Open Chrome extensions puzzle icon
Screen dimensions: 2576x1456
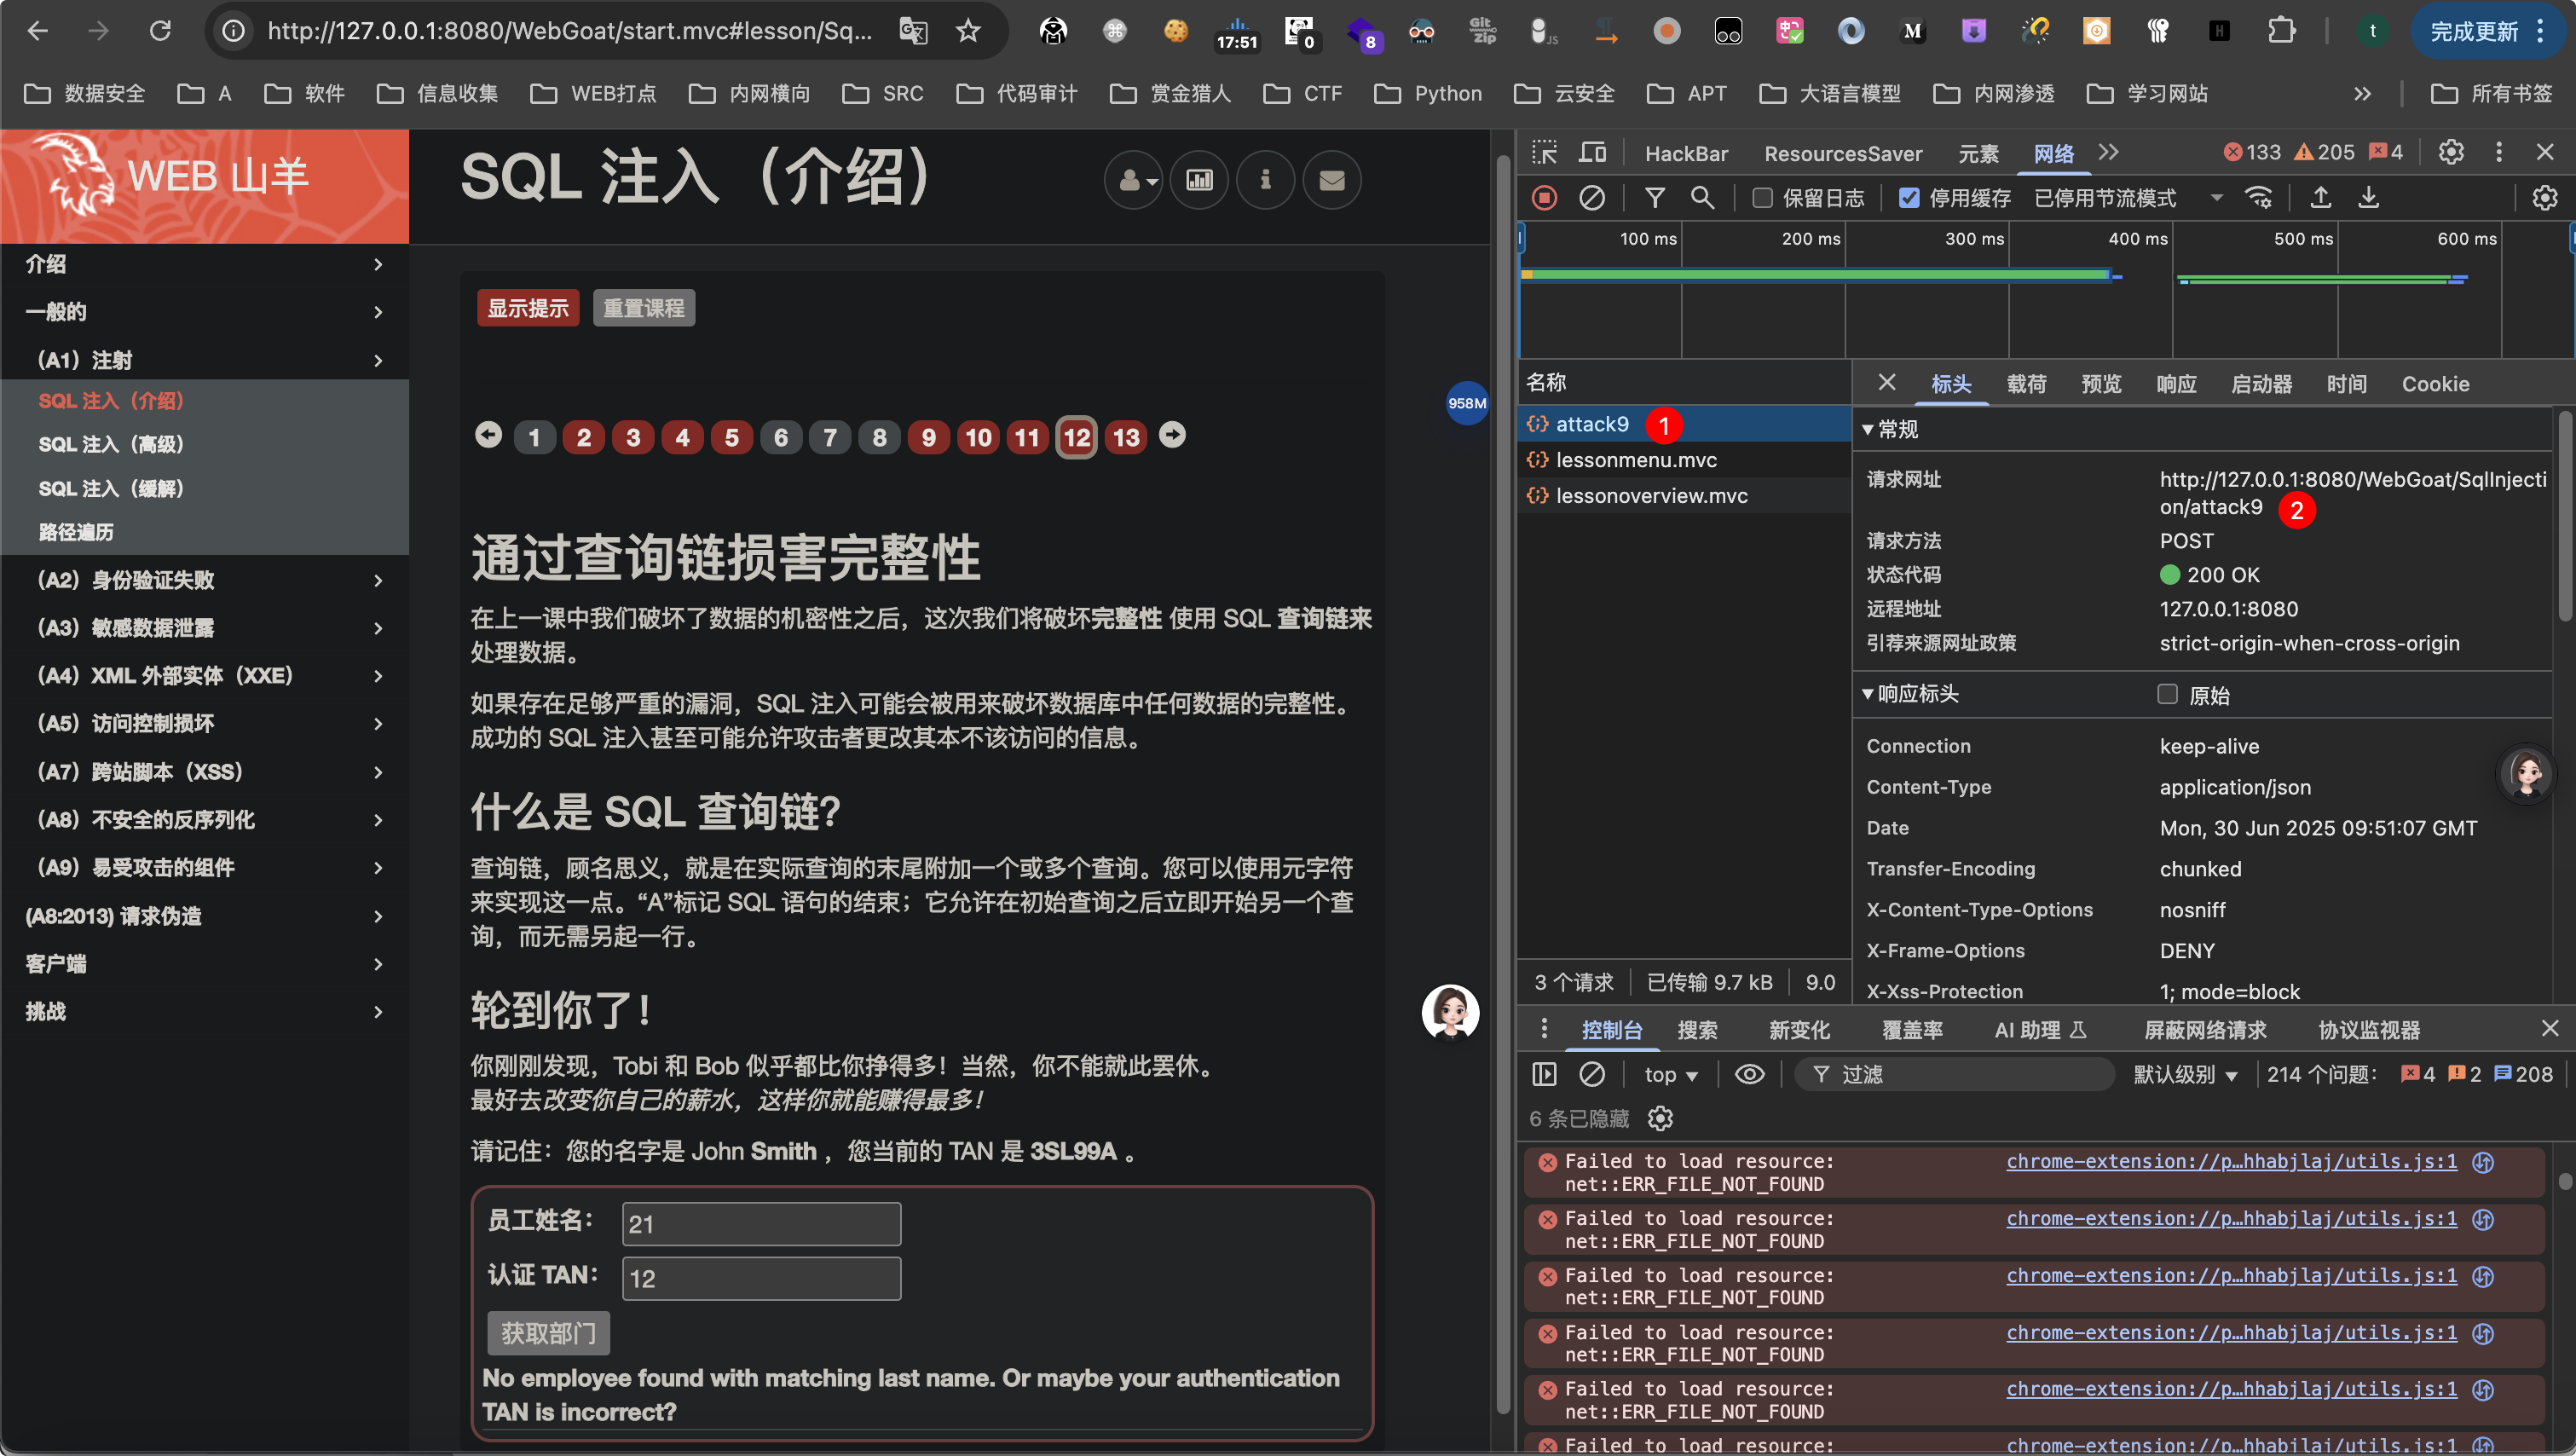(2281, 31)
